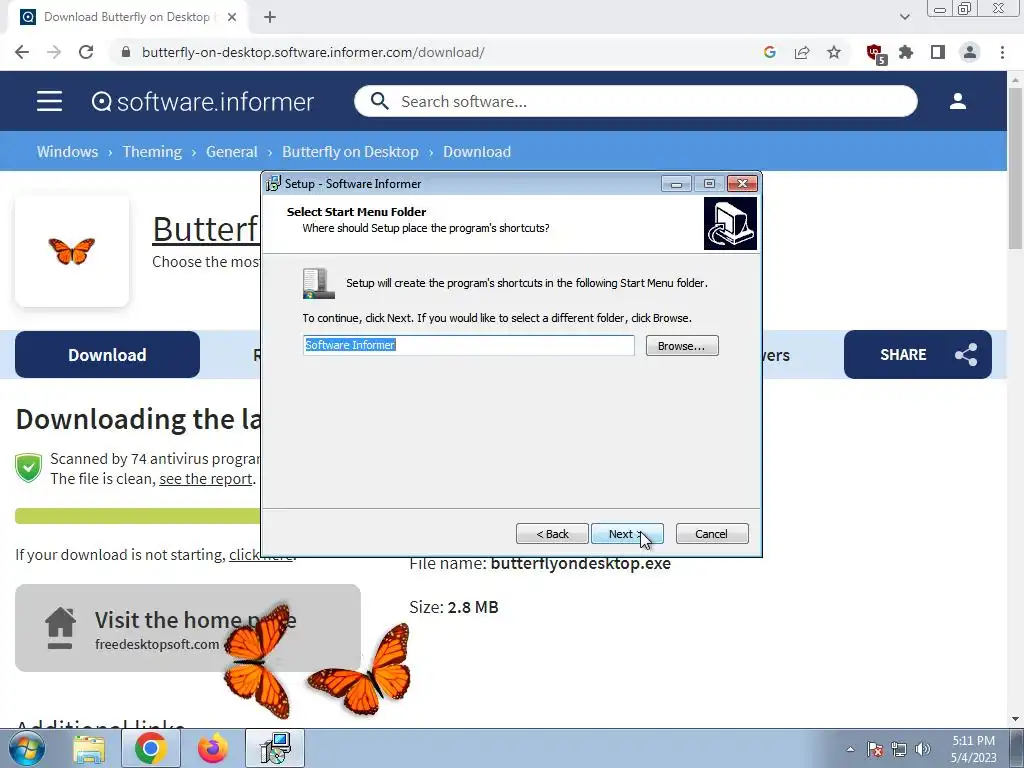
Task: Open see the report link
Action: coord(206,479)
